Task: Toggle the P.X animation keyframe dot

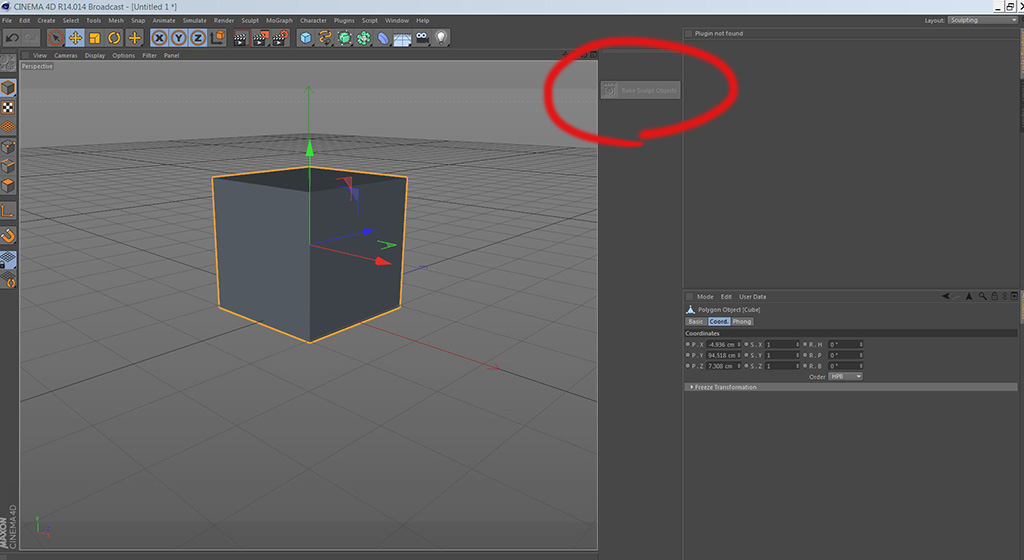Action: pyautogui.click(x=688, y=344)
